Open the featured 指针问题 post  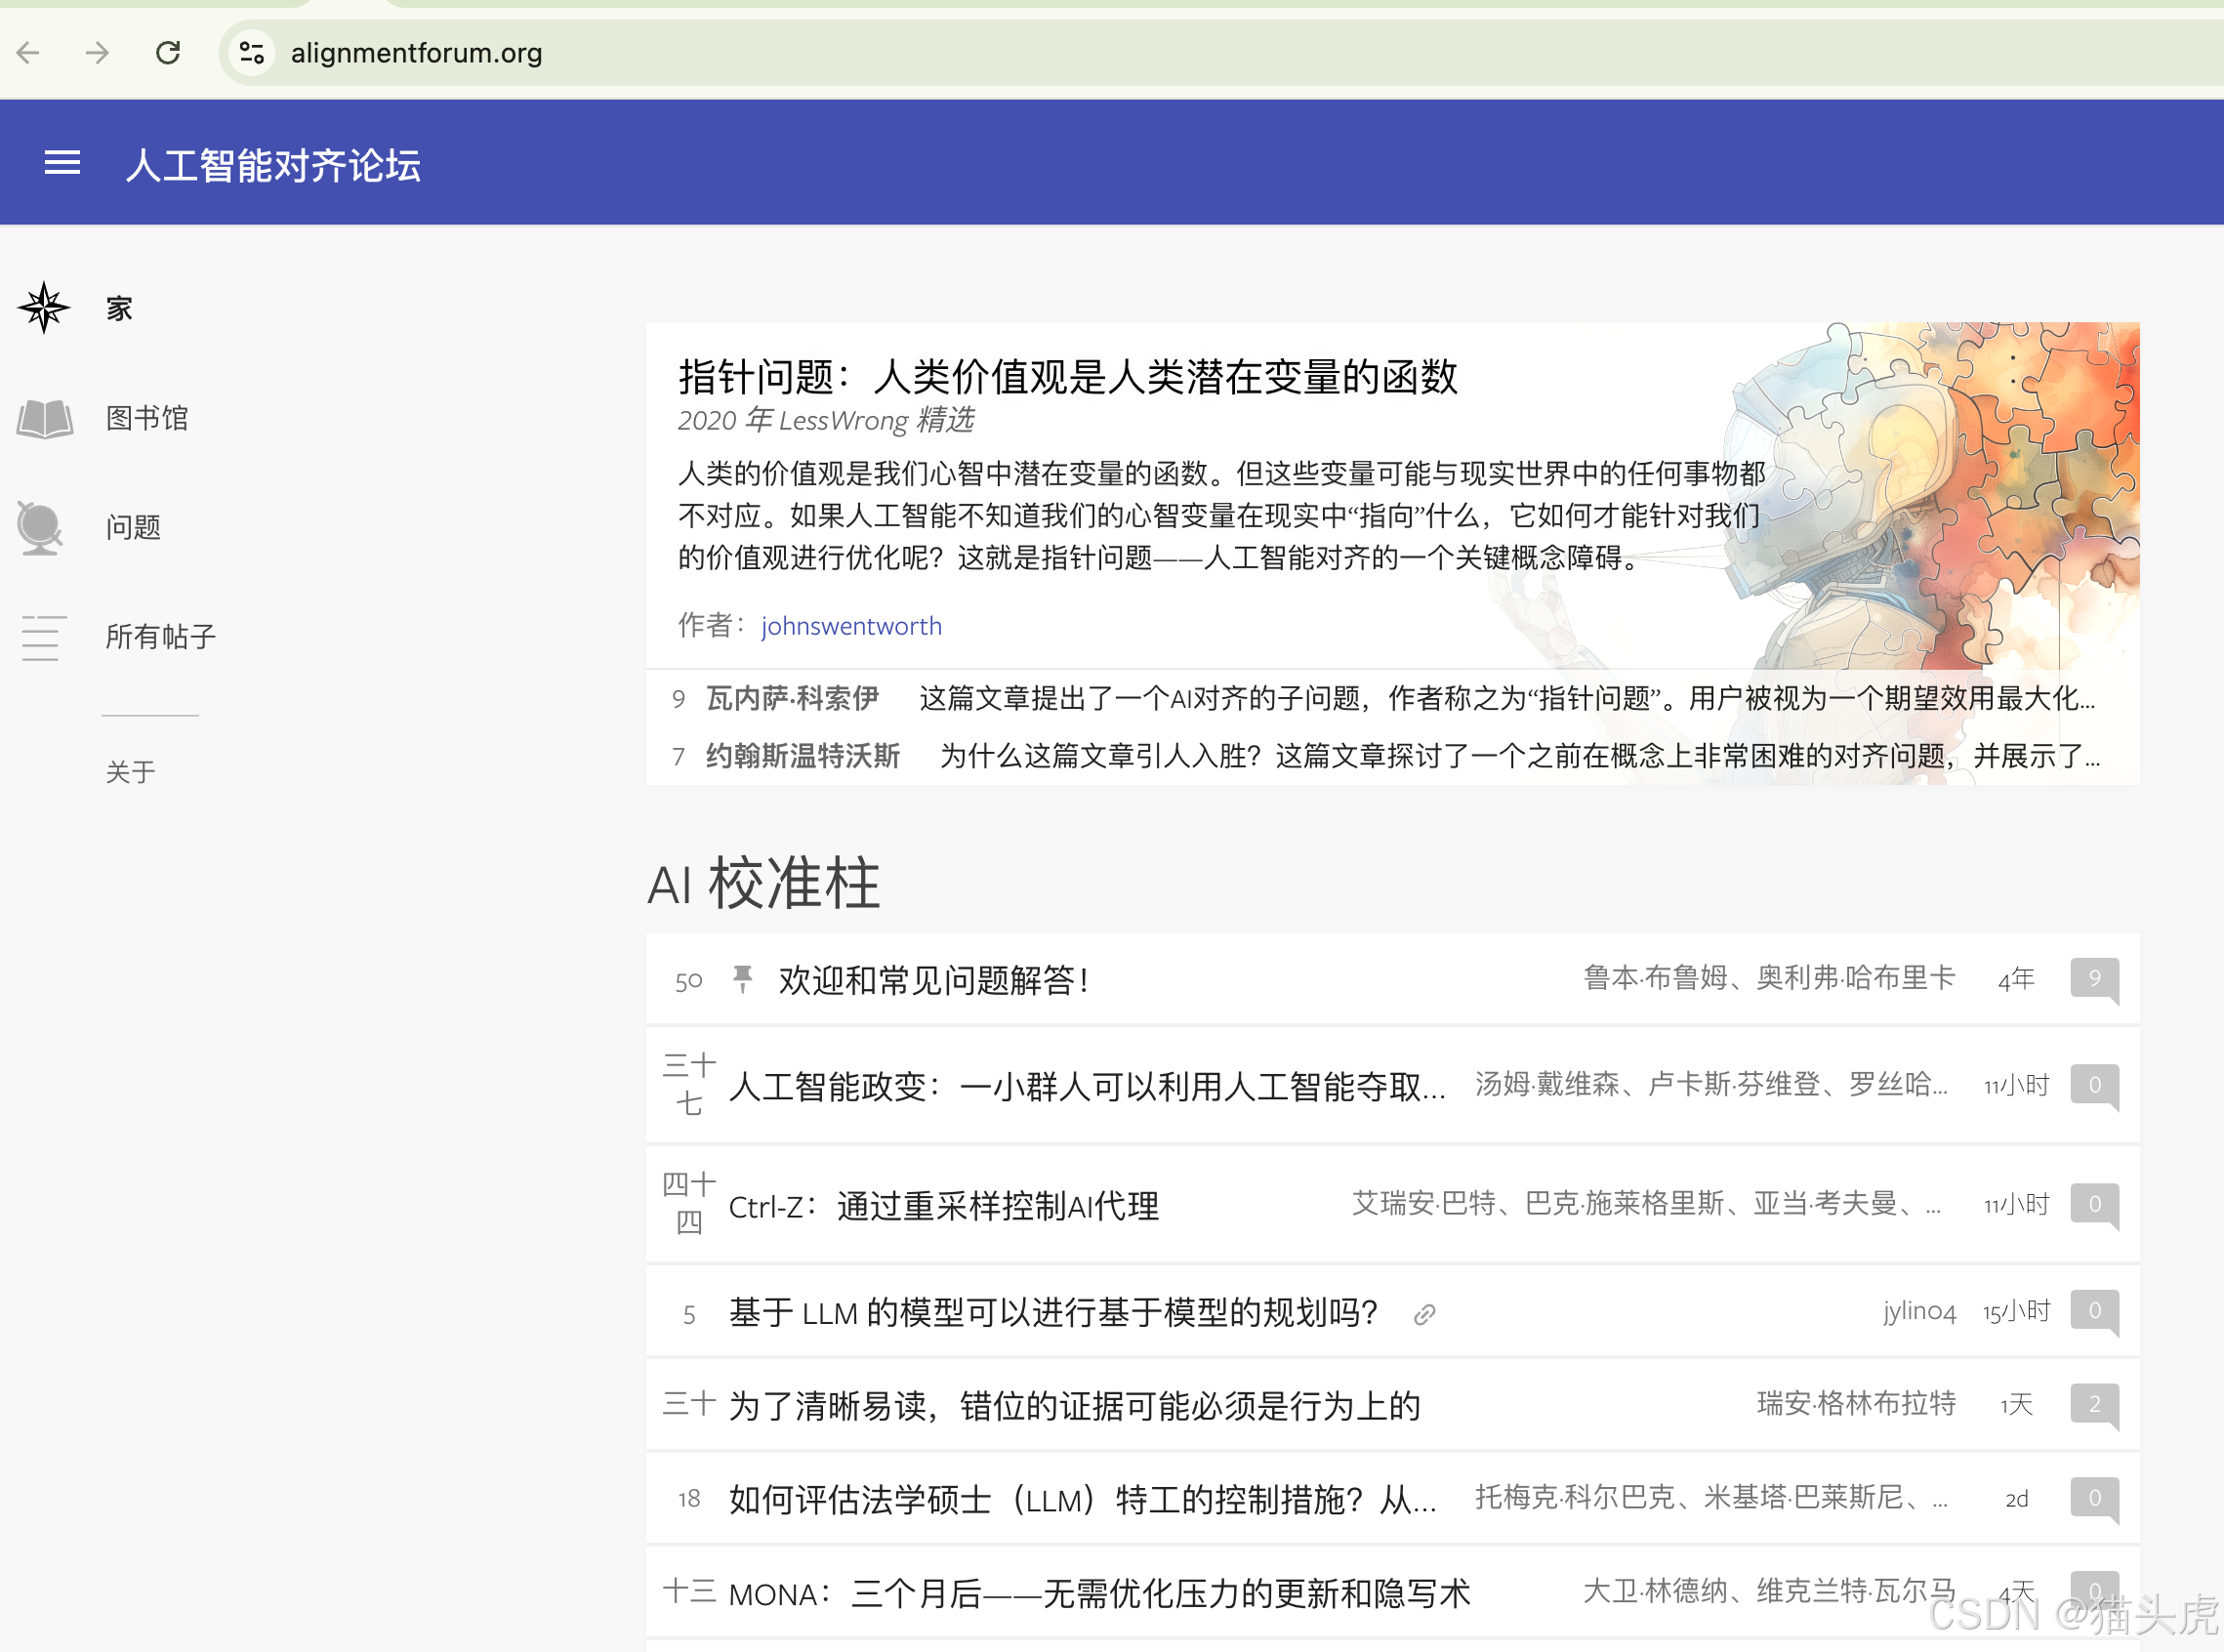click(1066, 378)
